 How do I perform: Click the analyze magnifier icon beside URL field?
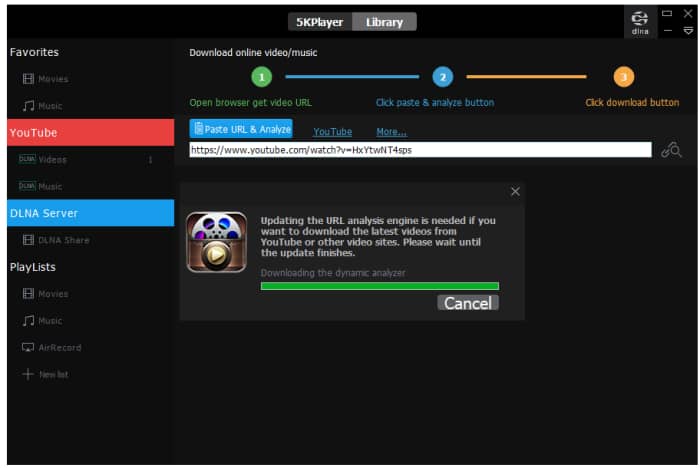pos(671,150)
